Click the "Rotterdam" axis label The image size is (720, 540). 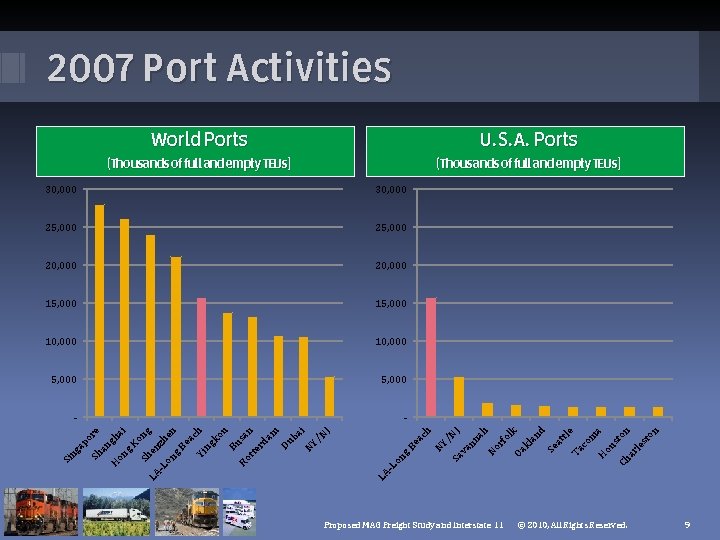[x=259, y=447]
